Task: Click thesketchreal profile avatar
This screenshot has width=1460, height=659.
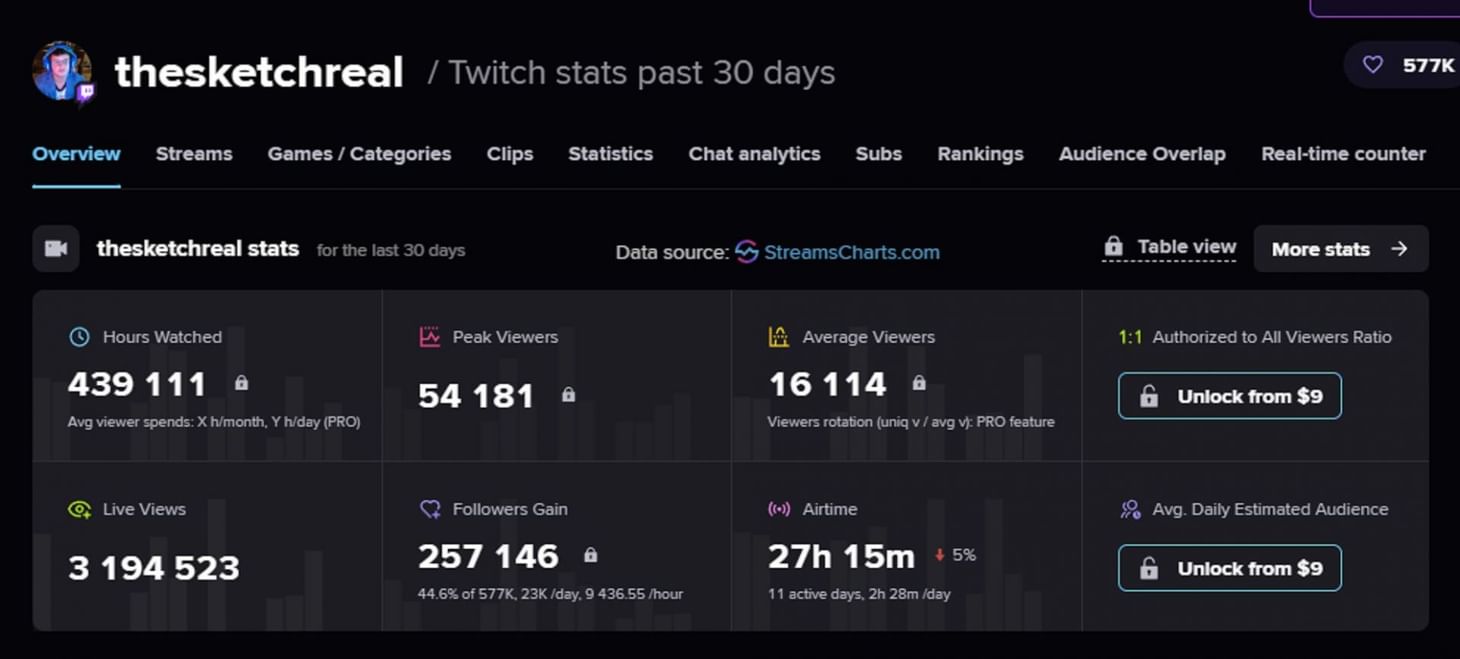Action: (60, 71)
